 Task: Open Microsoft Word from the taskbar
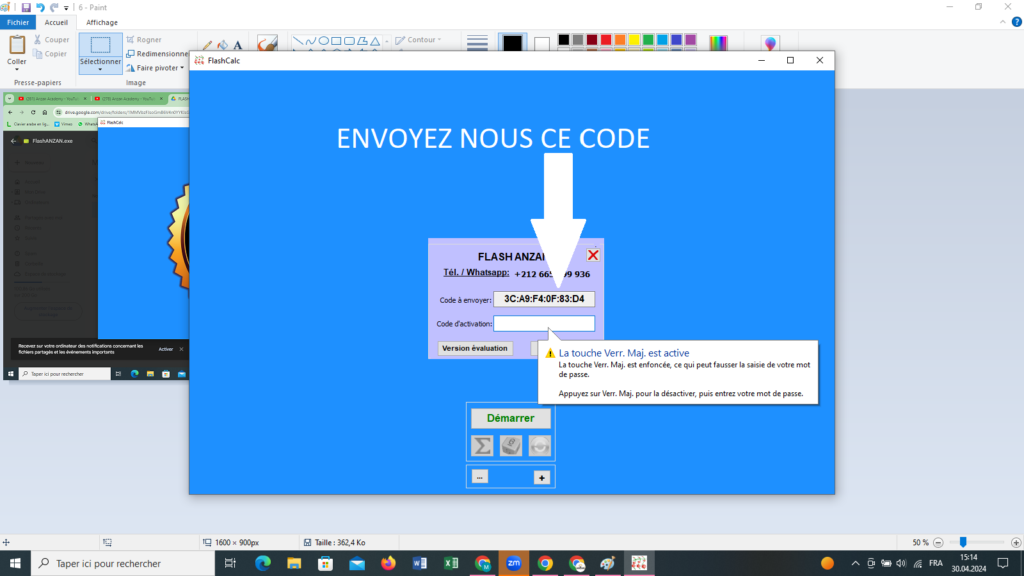[x=419, y=563]
